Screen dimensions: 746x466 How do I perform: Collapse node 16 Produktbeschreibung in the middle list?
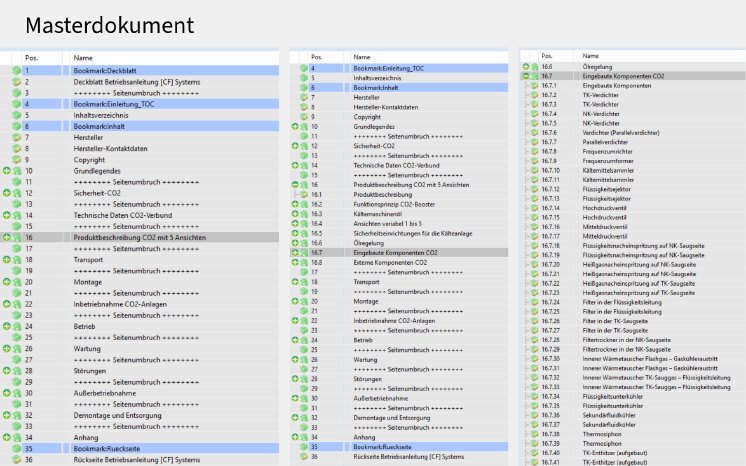pyautogui.click(x=295, y=185)
